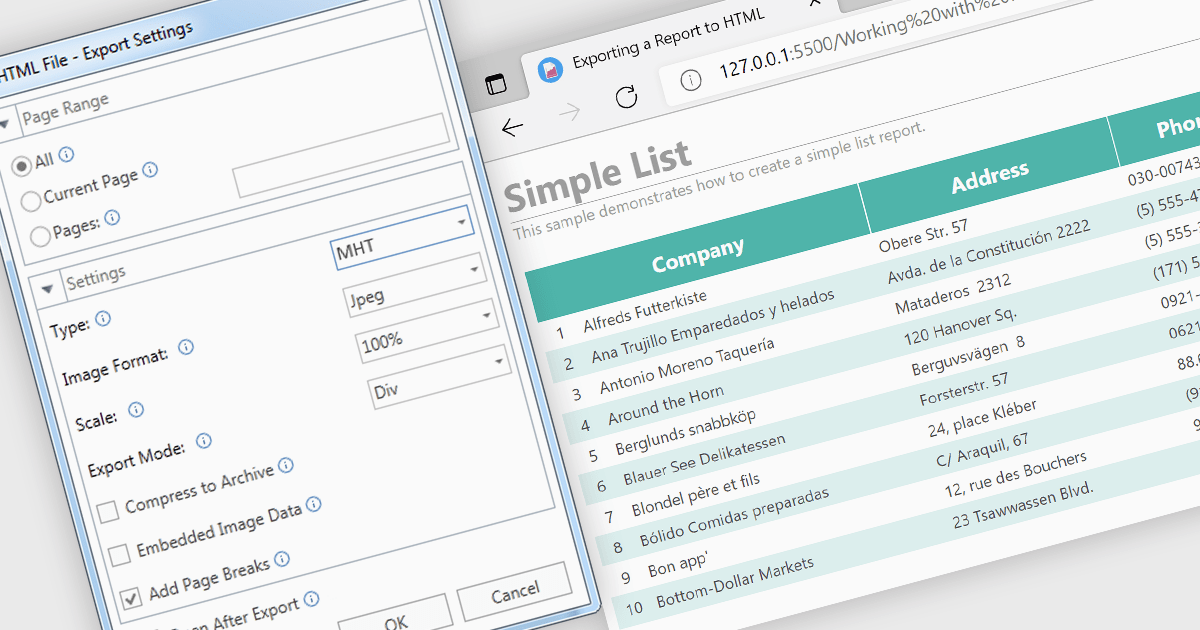Select the Pages radio button

click(41, 236)
